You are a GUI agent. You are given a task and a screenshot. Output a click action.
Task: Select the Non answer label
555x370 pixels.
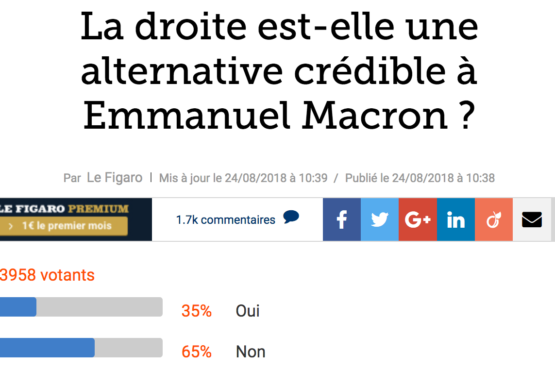pos(251,352)
